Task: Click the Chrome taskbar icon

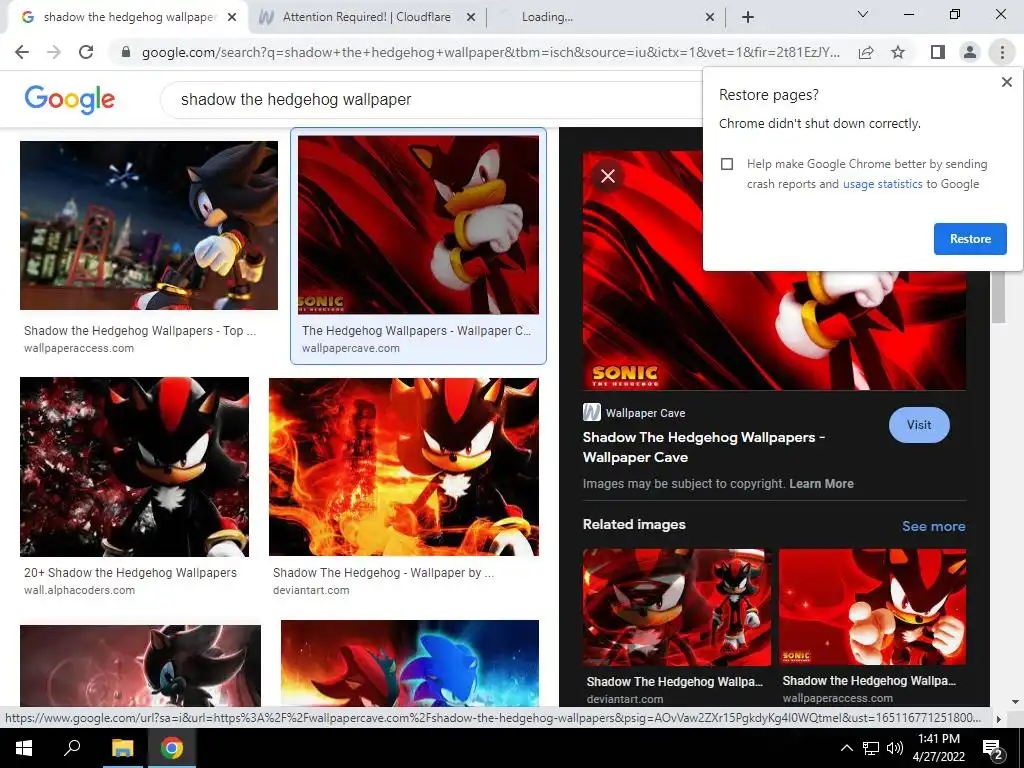Action: click(x=172, y=748)
